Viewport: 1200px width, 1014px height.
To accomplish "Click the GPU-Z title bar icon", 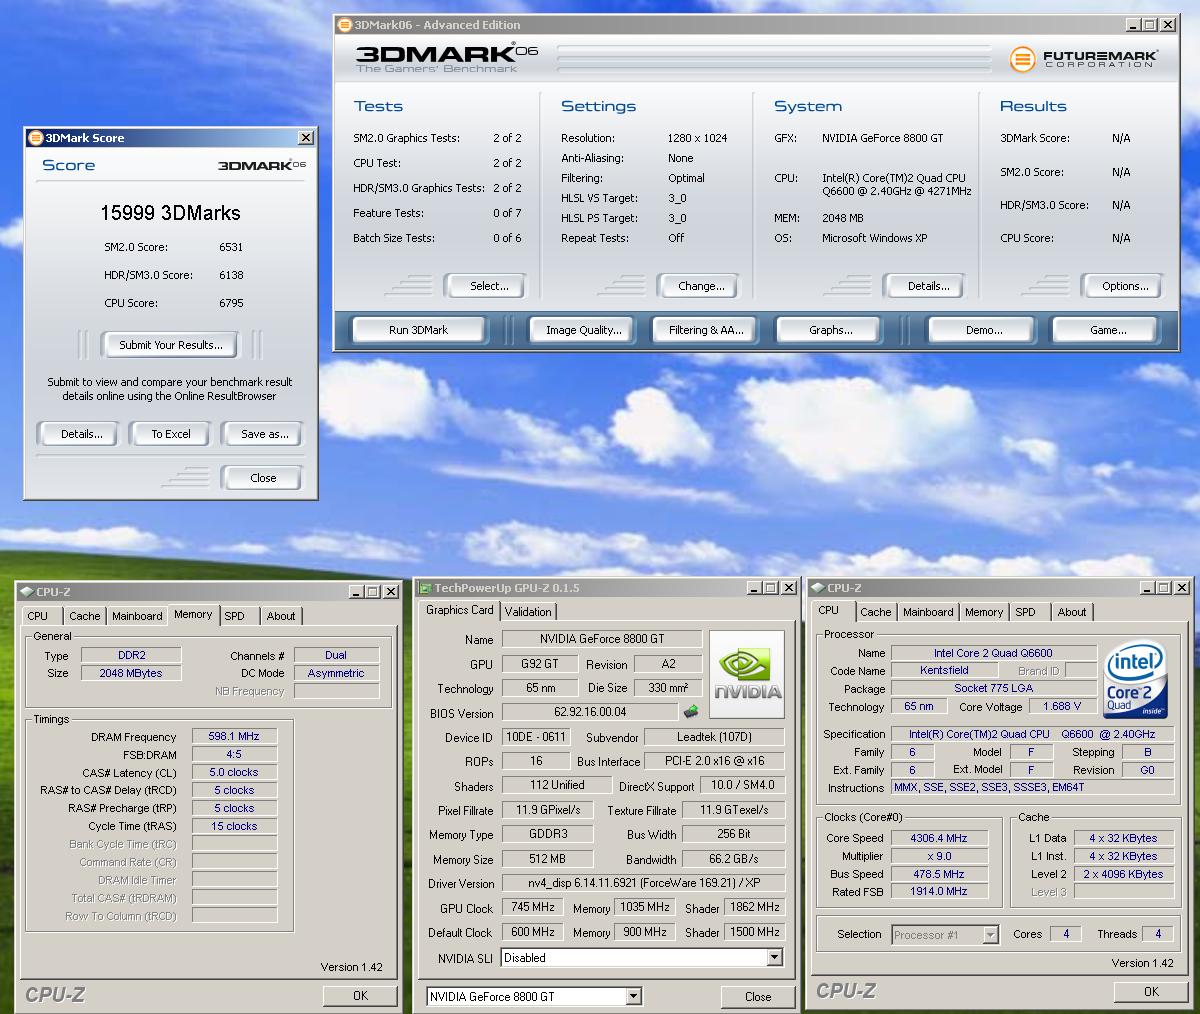I will [x=425, y=588].
